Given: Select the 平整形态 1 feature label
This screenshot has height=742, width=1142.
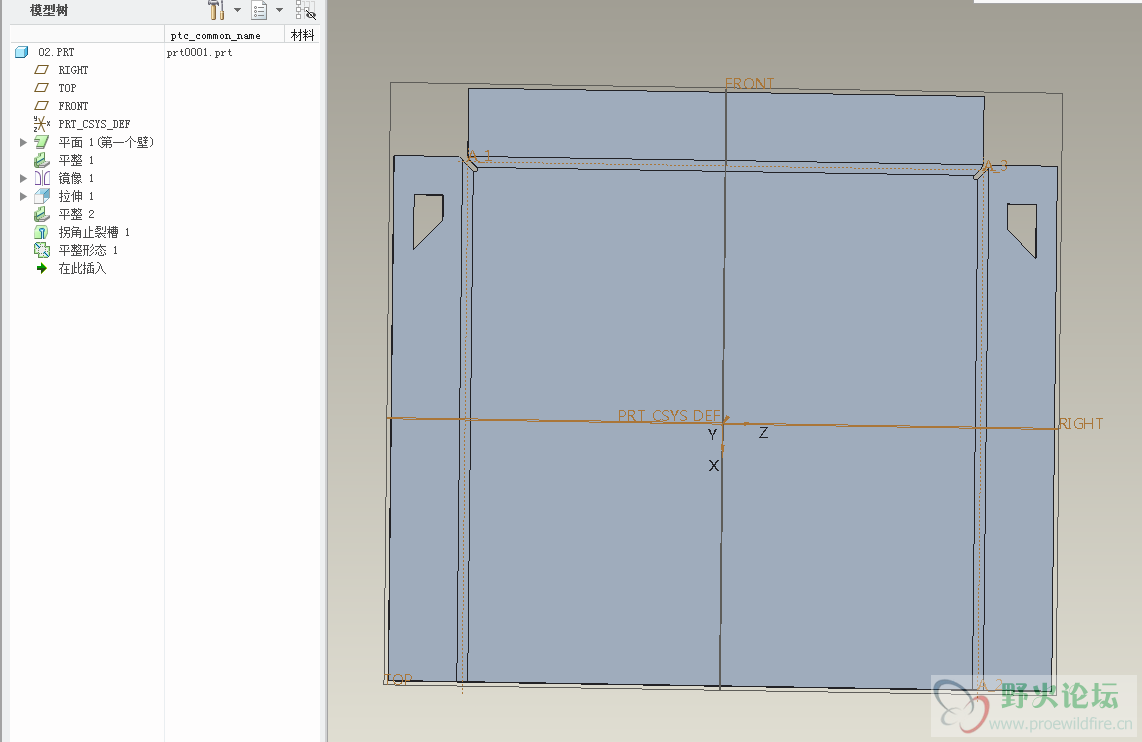Looking at the screenshot, I should (x=88, y=250).
